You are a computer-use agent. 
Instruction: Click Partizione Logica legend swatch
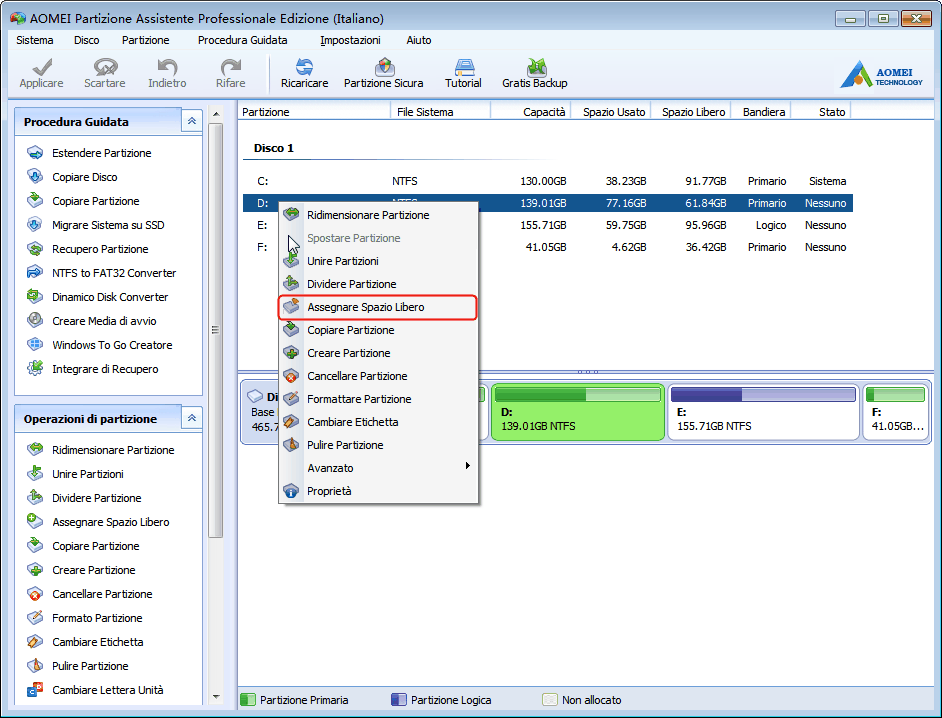399,699
